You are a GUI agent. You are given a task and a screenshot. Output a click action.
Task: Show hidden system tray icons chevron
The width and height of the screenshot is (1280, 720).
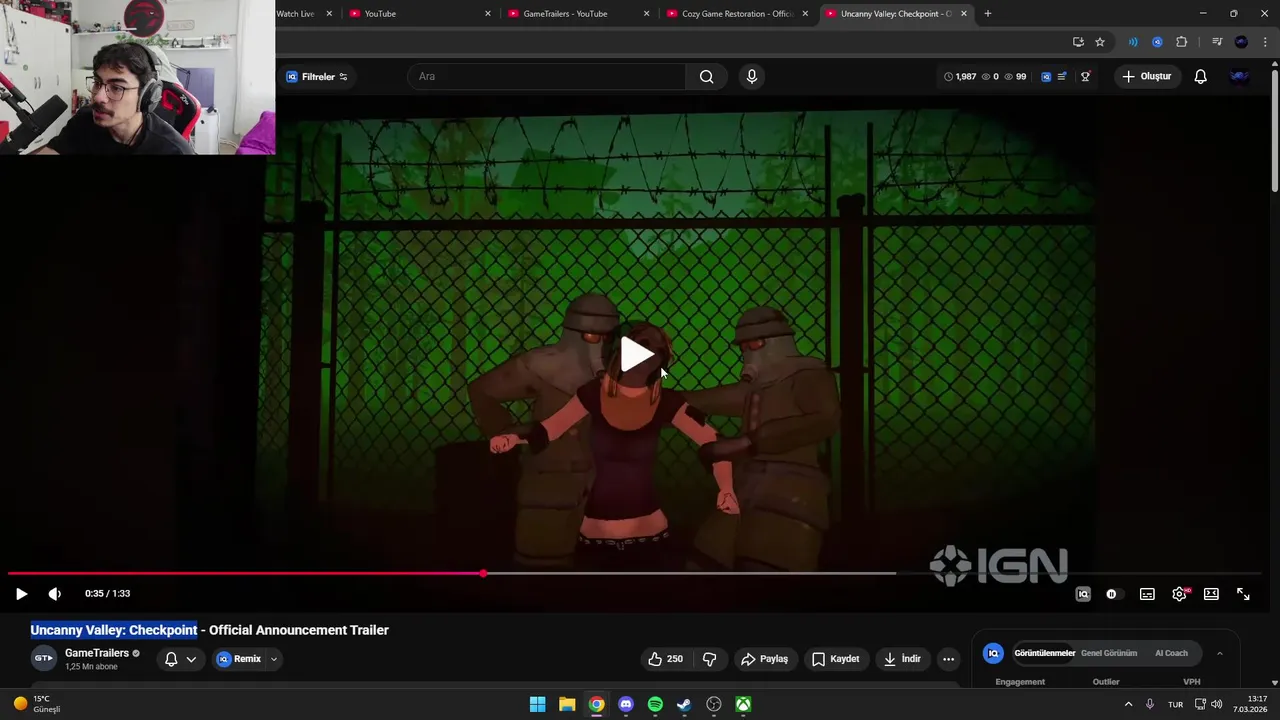point(1128,705)
